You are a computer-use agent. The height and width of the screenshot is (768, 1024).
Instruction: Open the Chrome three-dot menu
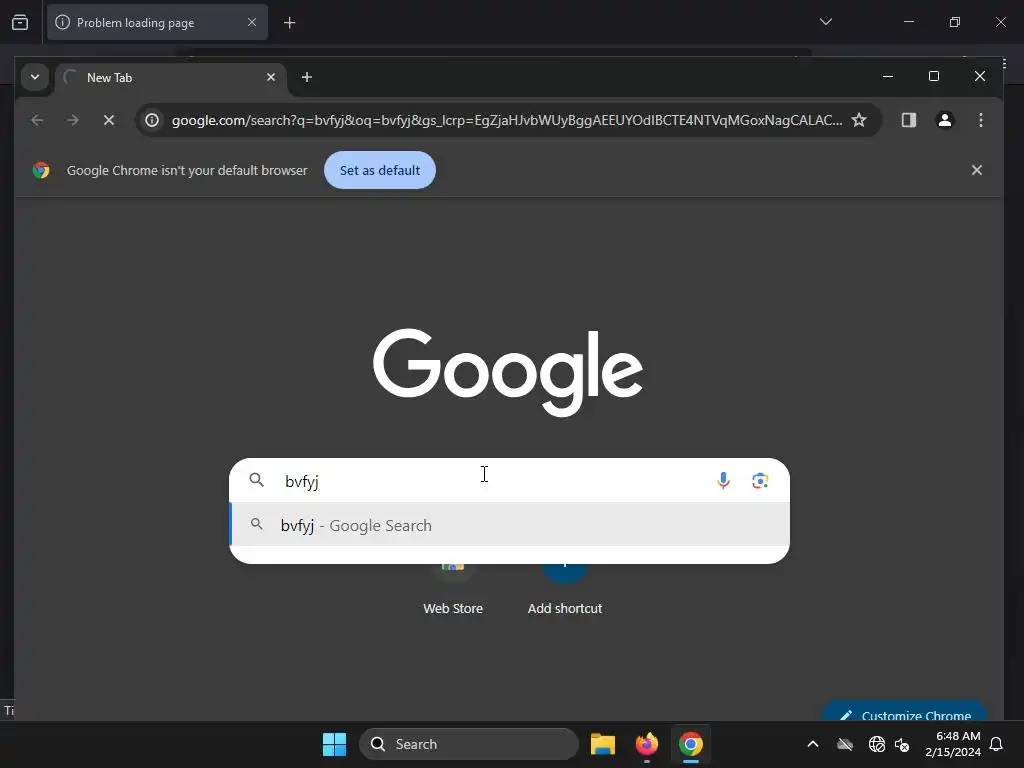(980, 120)
